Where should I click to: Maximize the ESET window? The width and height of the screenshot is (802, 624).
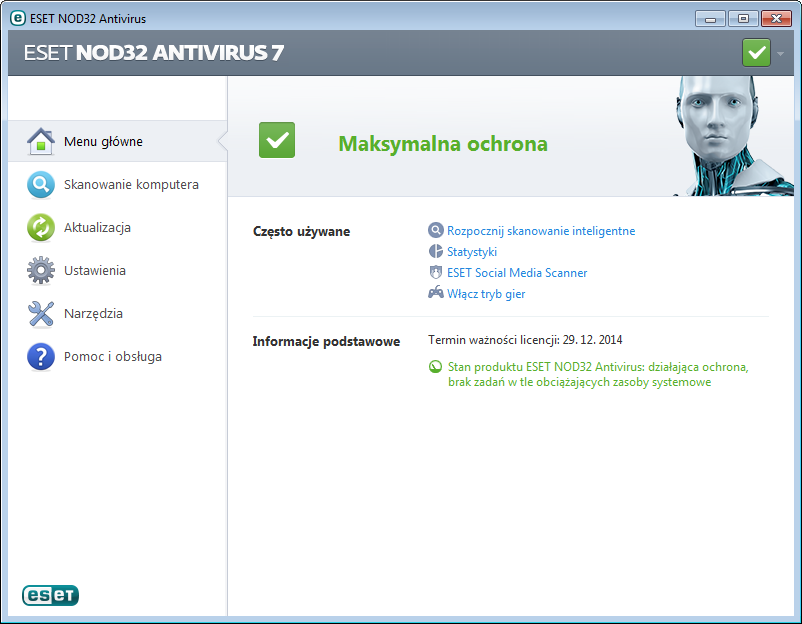[743, 19]
